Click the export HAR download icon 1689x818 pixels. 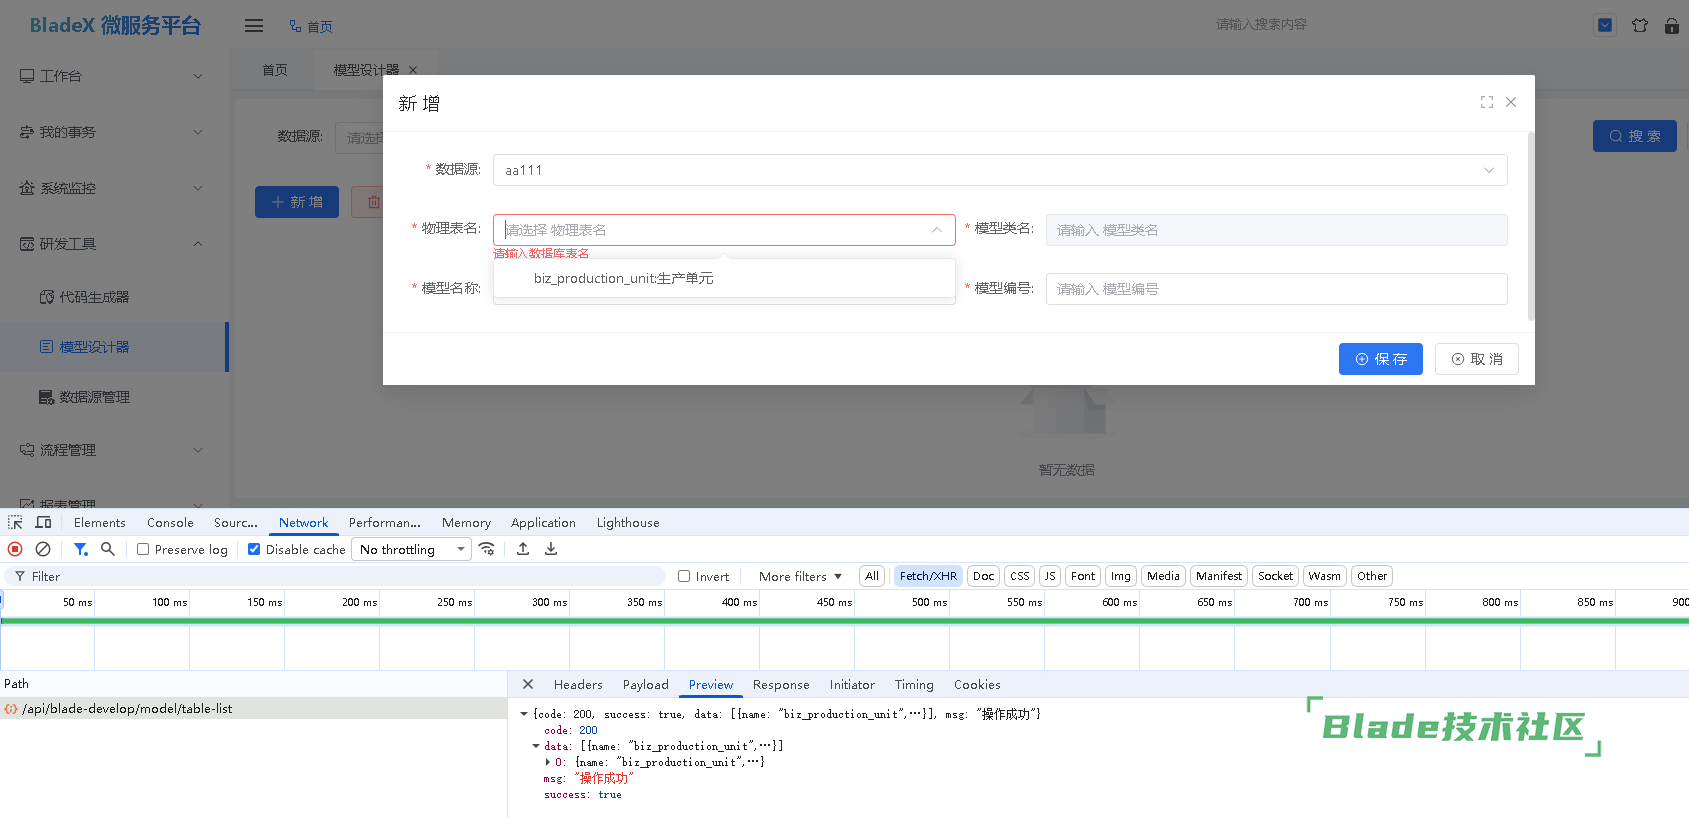551,549
